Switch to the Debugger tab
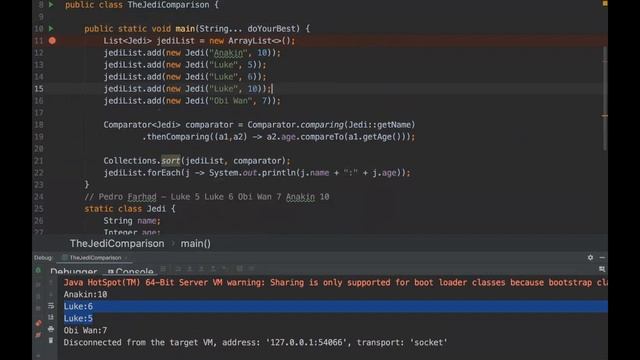 74,271
